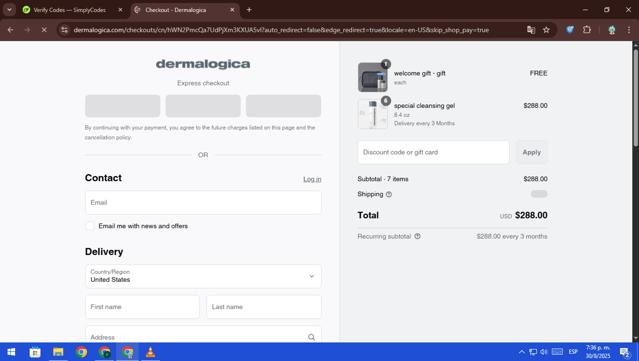The height and width of the screenshot is (361, 639).
Task: Open the notification center icon
Action: (x=625, y=352)
